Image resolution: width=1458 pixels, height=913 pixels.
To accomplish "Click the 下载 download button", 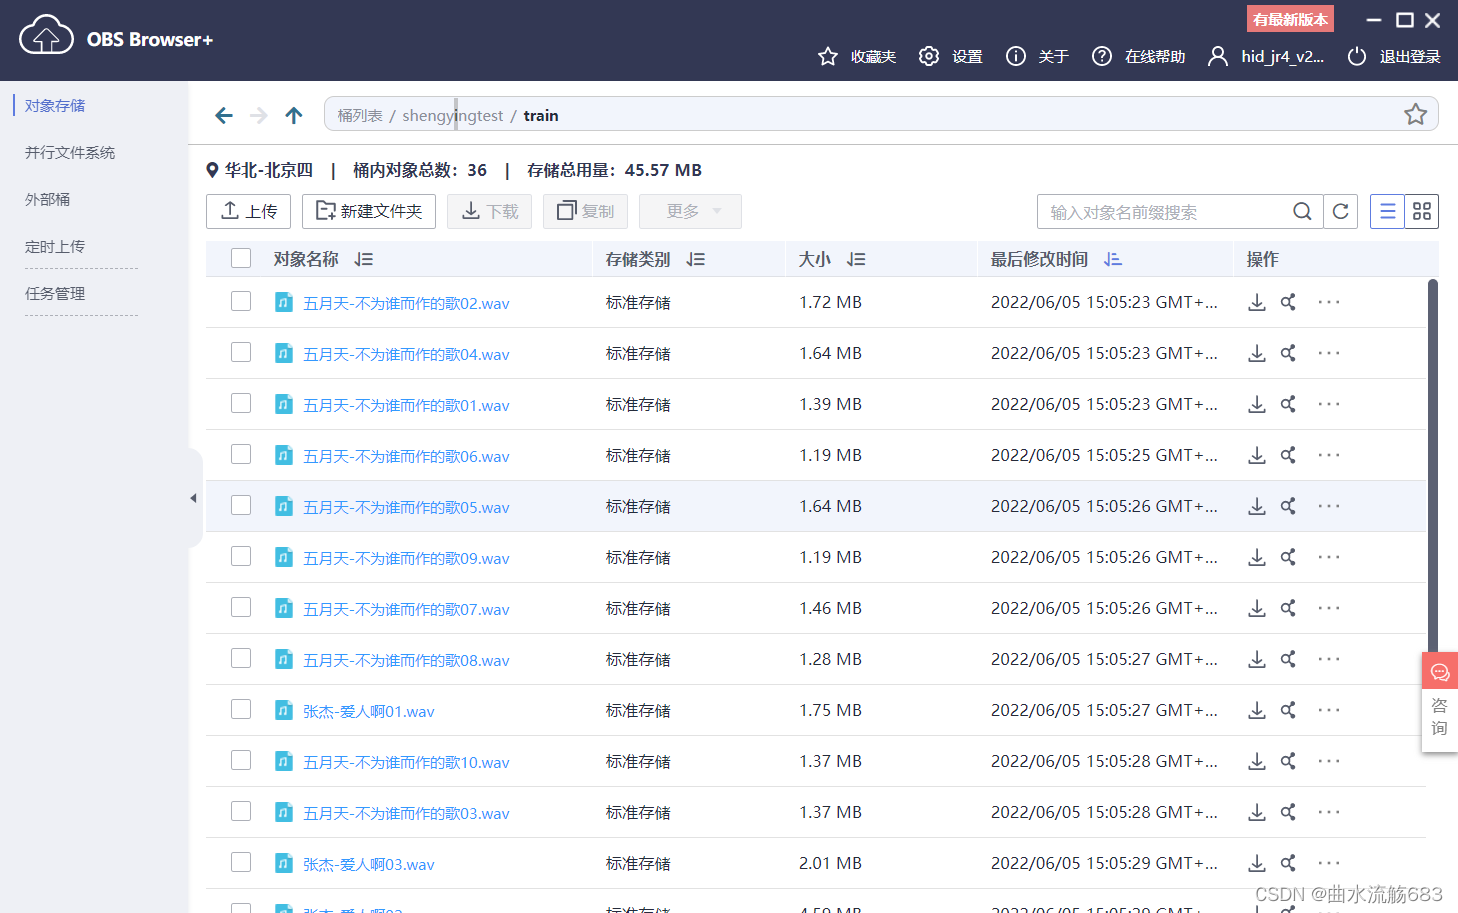I will [x=490, y=211].
